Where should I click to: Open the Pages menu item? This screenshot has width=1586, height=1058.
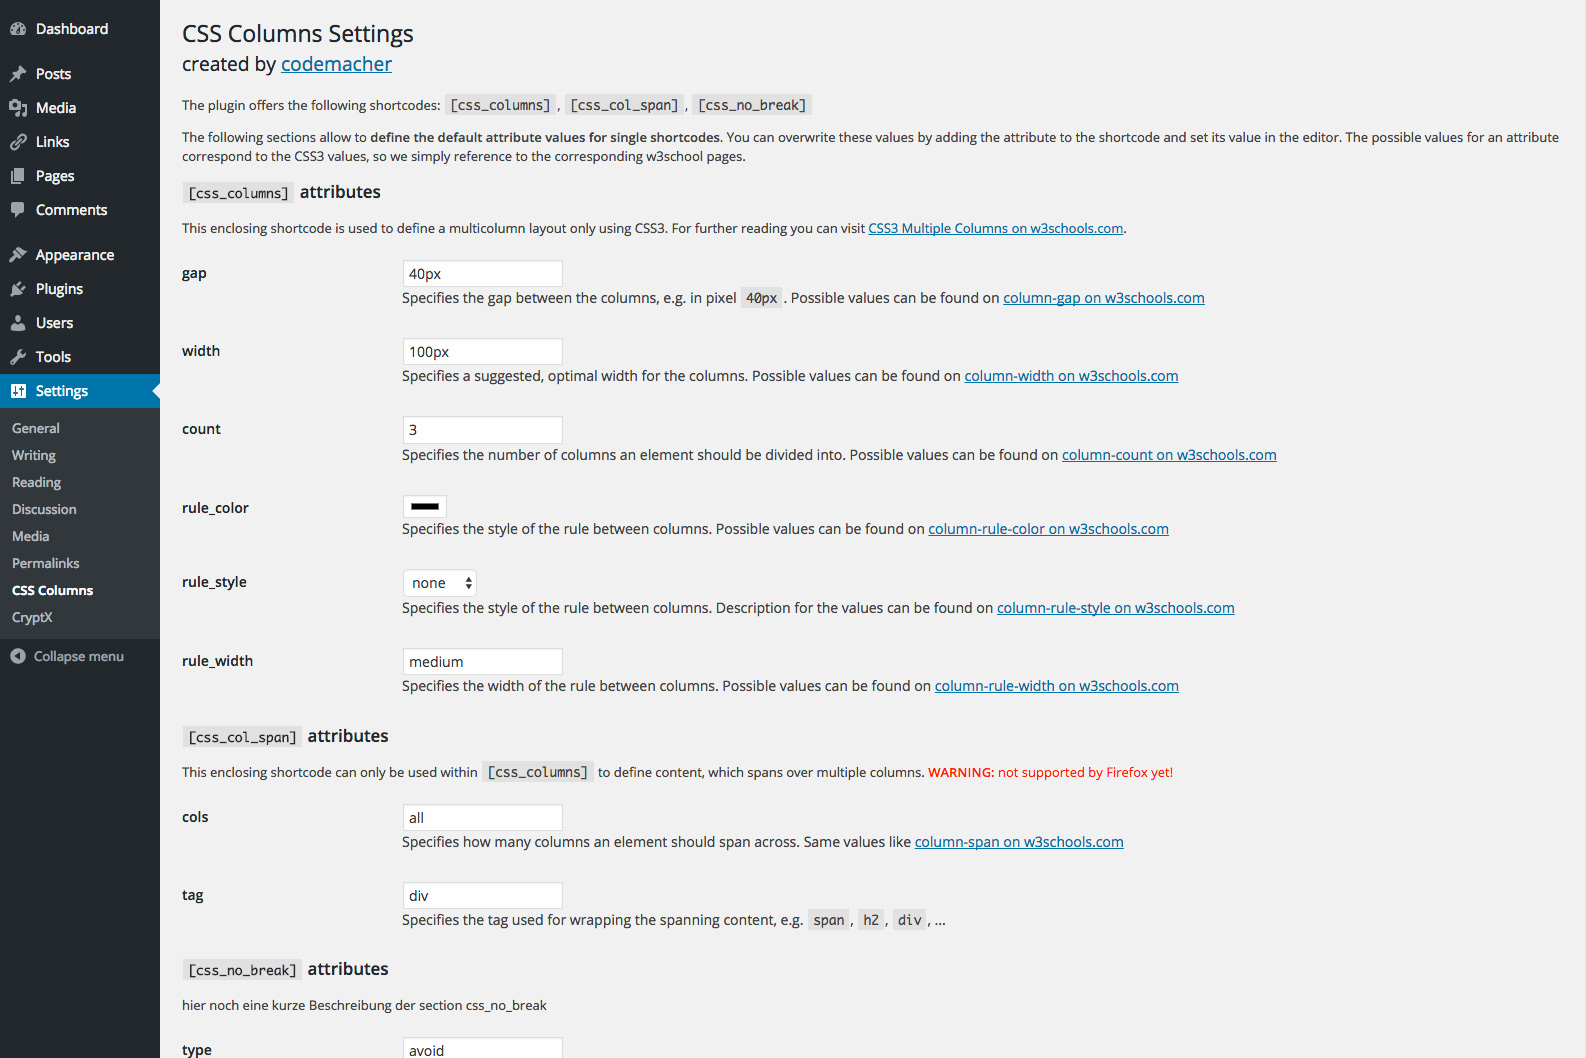coord(80,176)
